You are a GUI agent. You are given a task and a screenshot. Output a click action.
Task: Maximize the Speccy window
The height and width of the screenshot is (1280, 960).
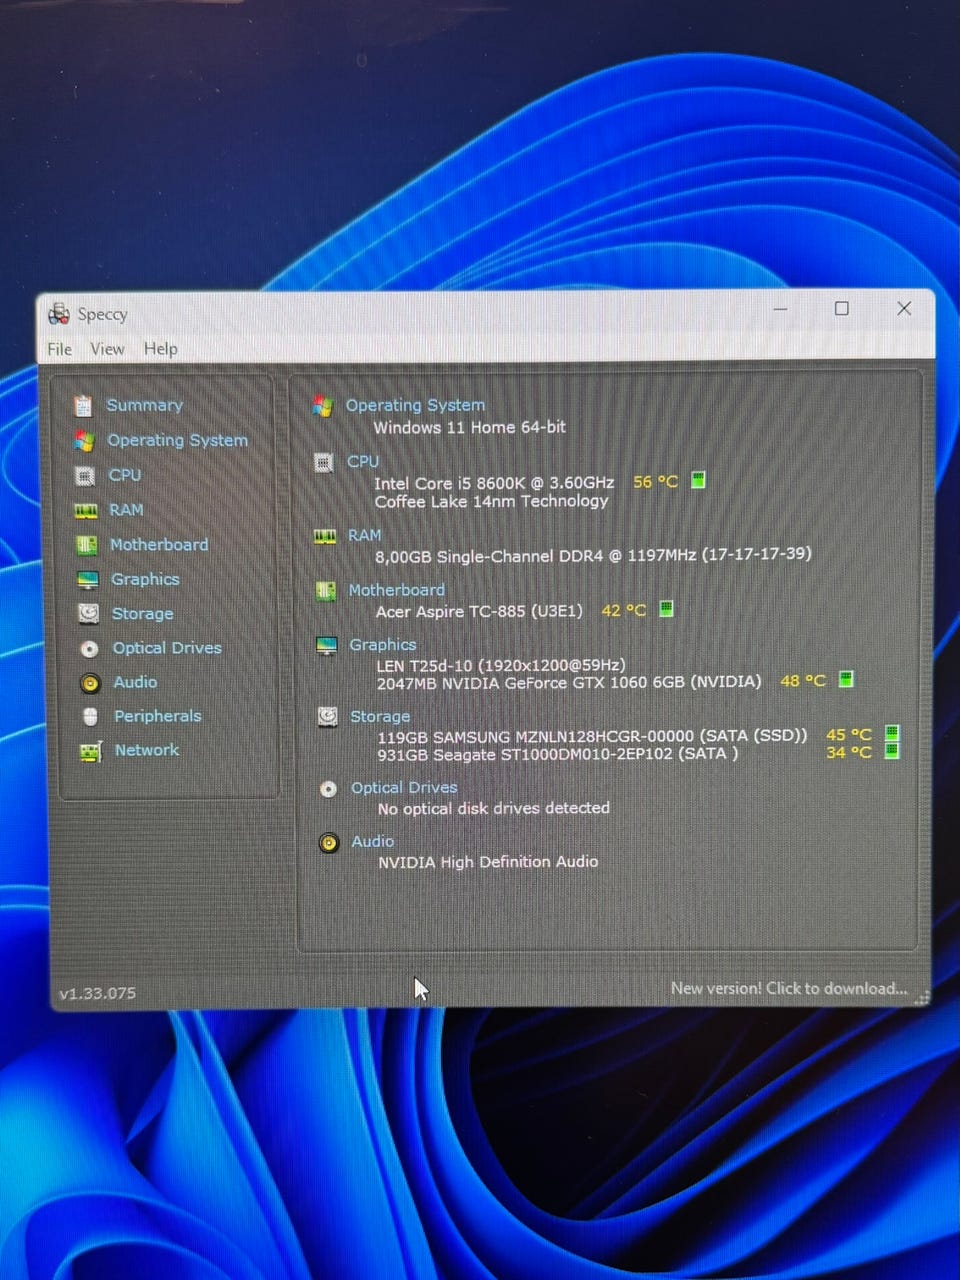(x=842, y=309)
